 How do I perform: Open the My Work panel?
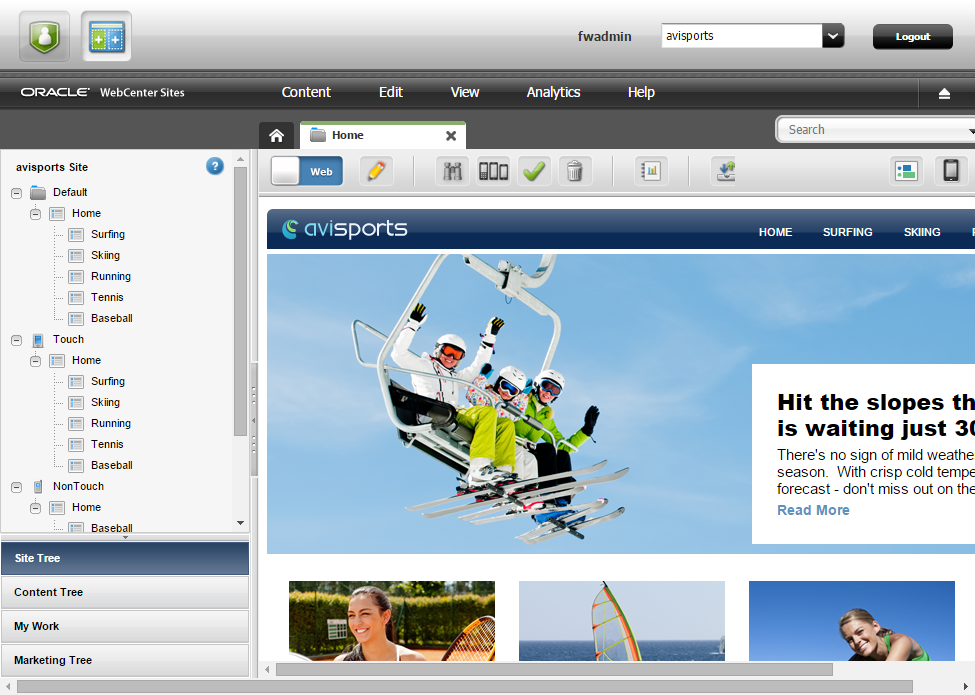125,626
